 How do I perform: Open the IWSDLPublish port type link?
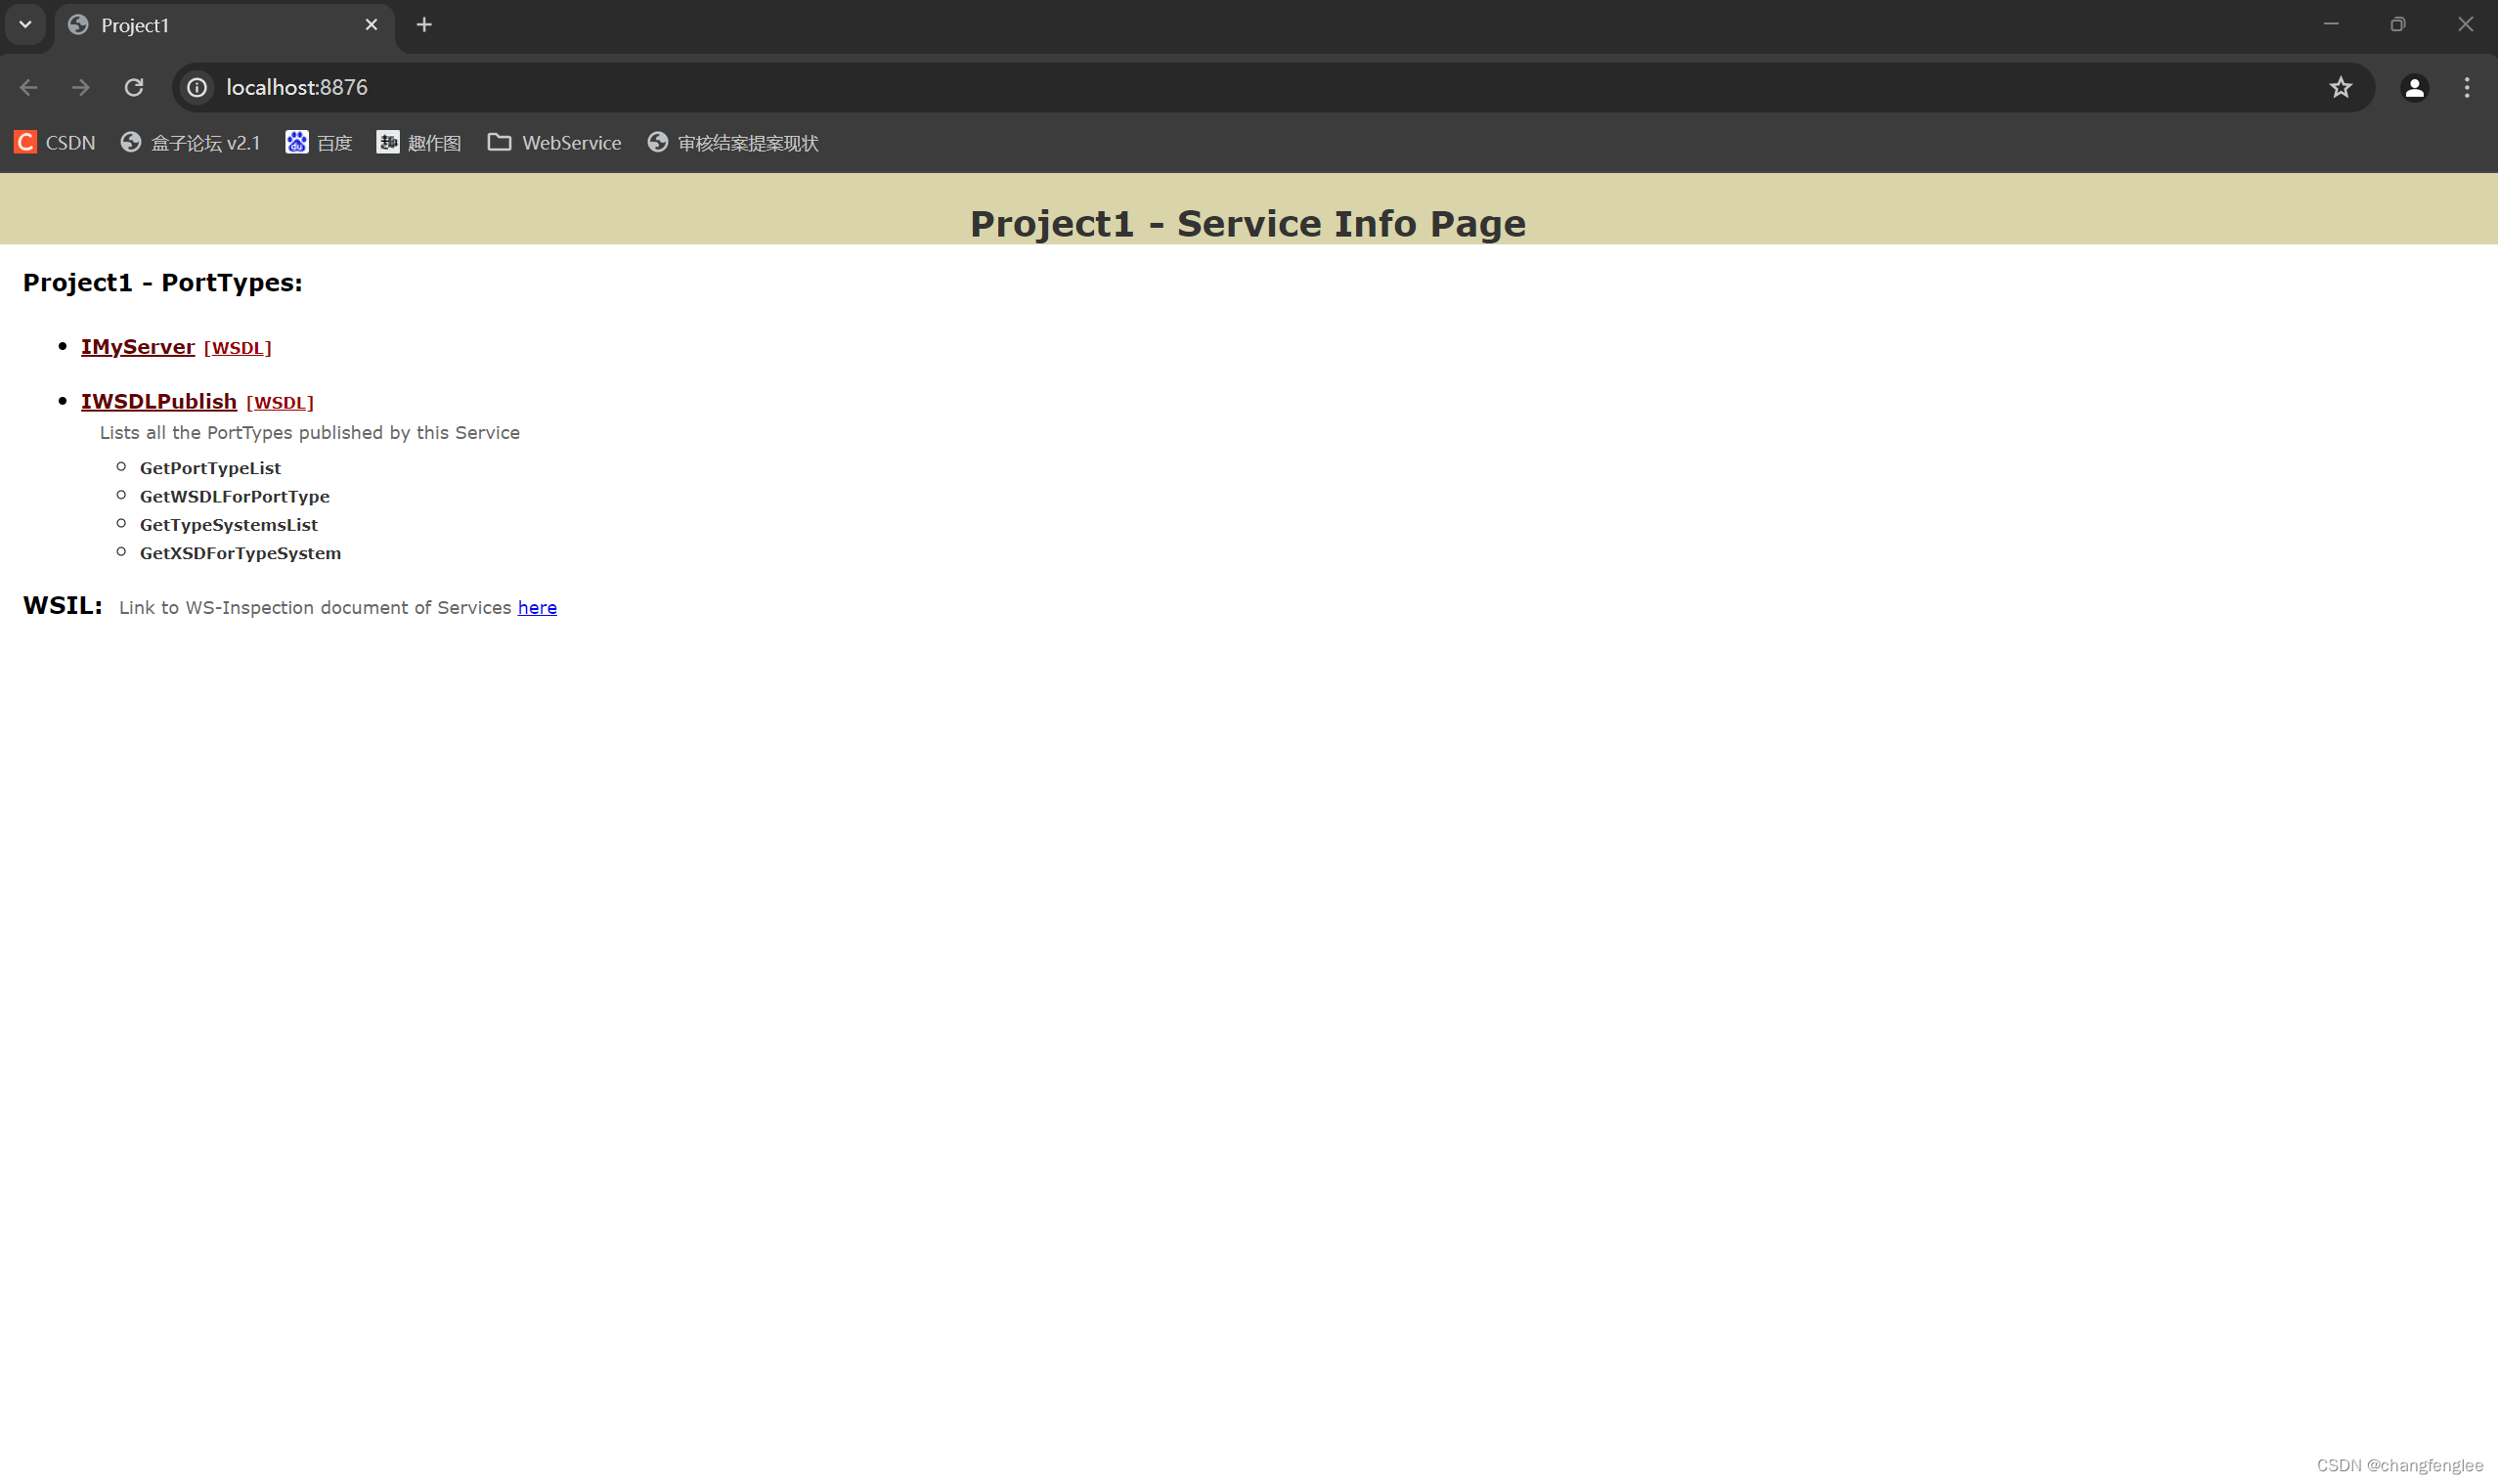pos(159,402)
